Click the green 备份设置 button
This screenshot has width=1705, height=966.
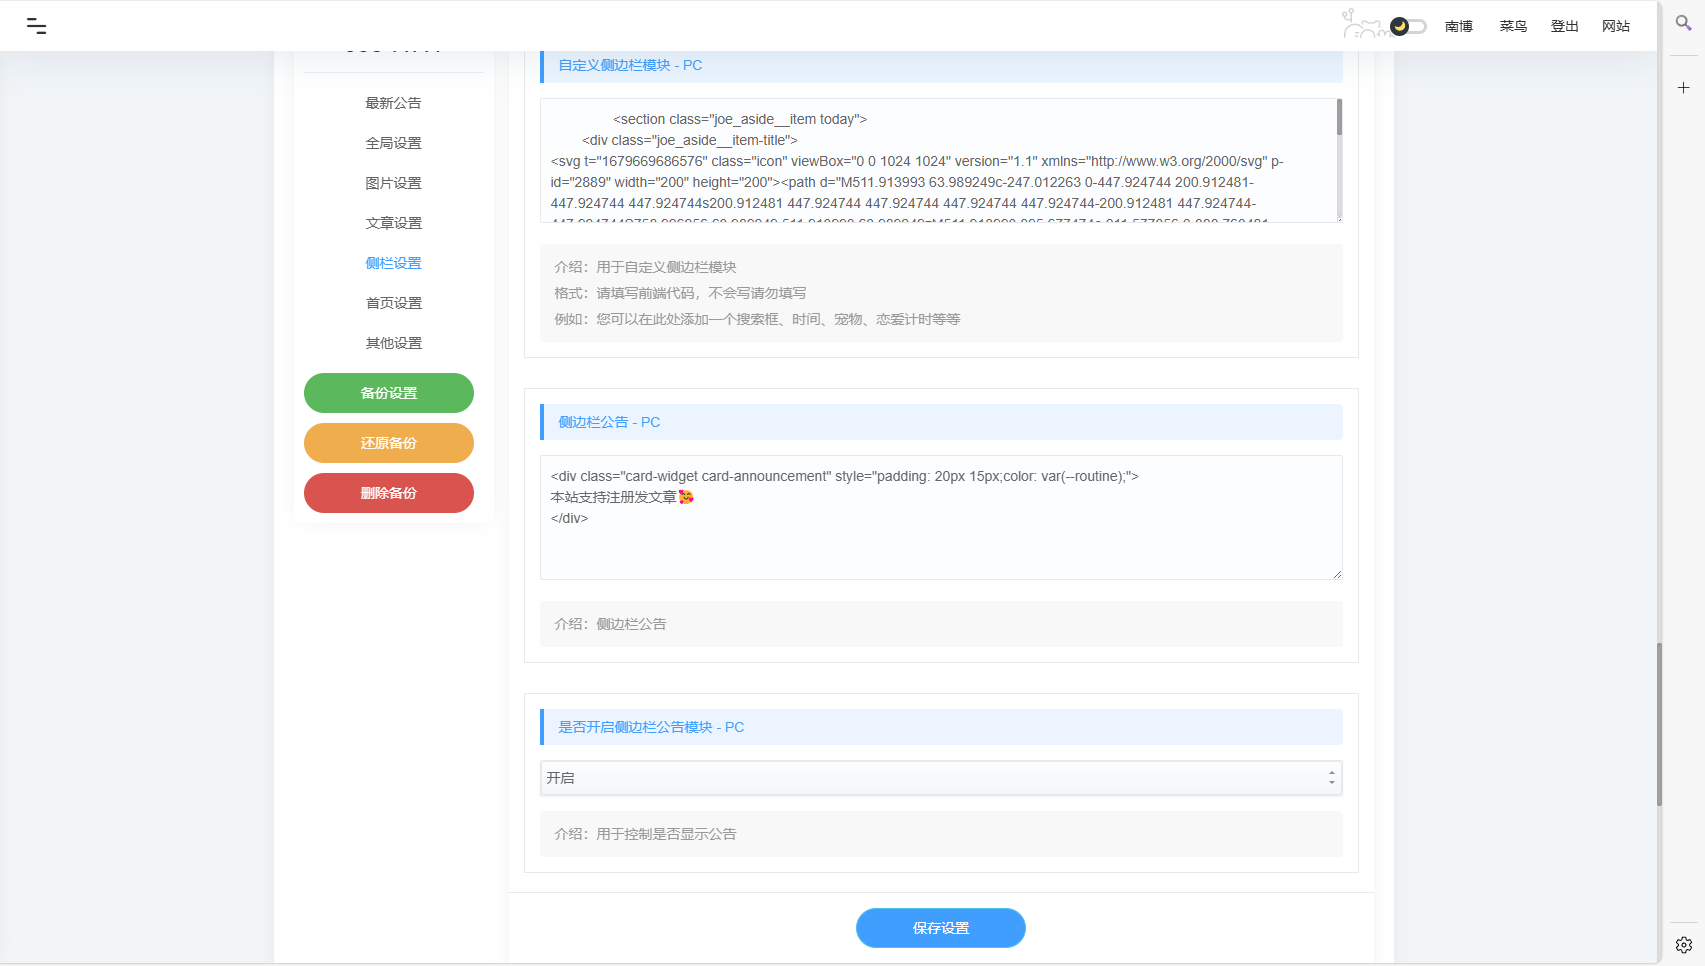tap(389, 393)
